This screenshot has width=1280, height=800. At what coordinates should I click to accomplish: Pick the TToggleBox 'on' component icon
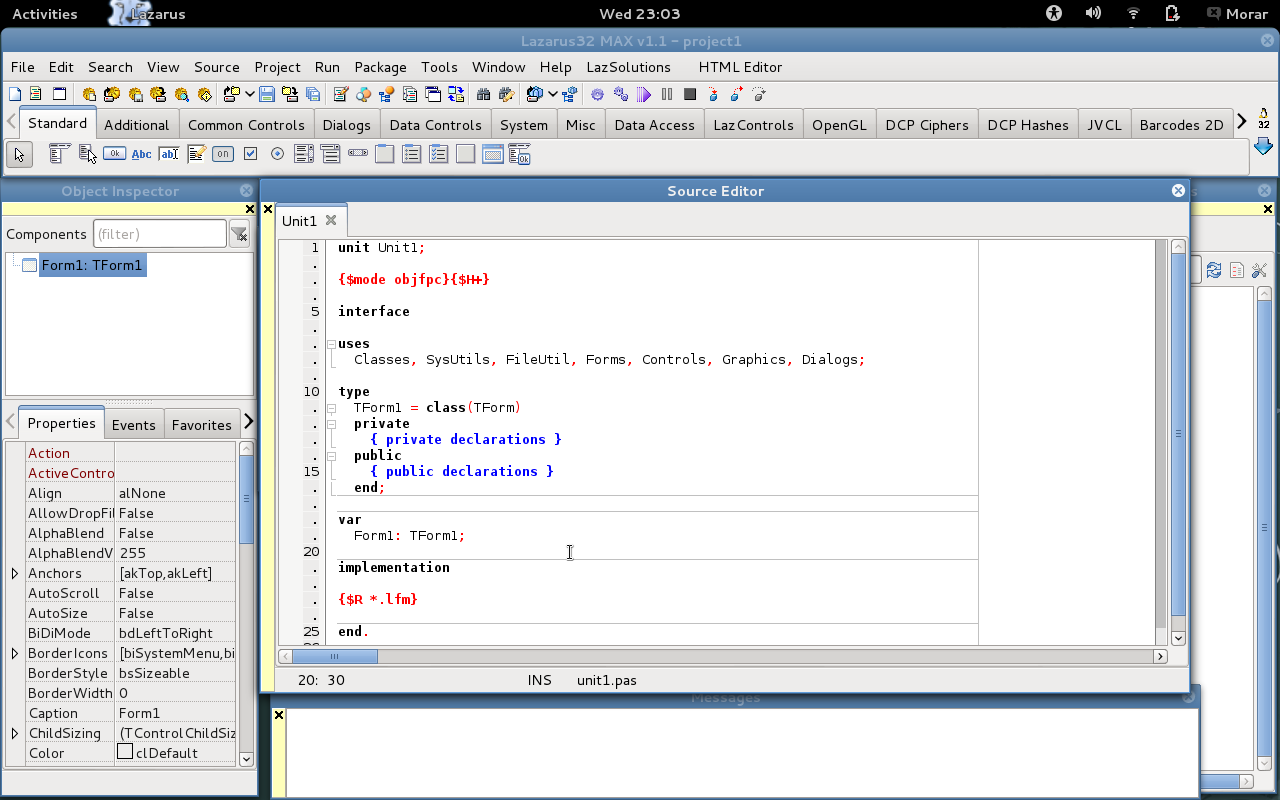(x=223, y=154)
